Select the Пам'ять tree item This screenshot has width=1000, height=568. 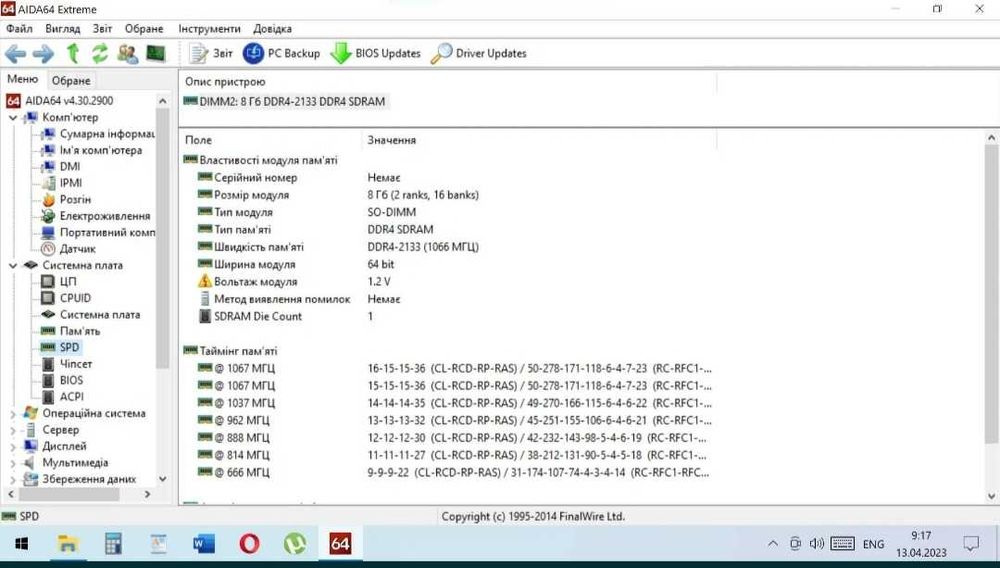70,331
